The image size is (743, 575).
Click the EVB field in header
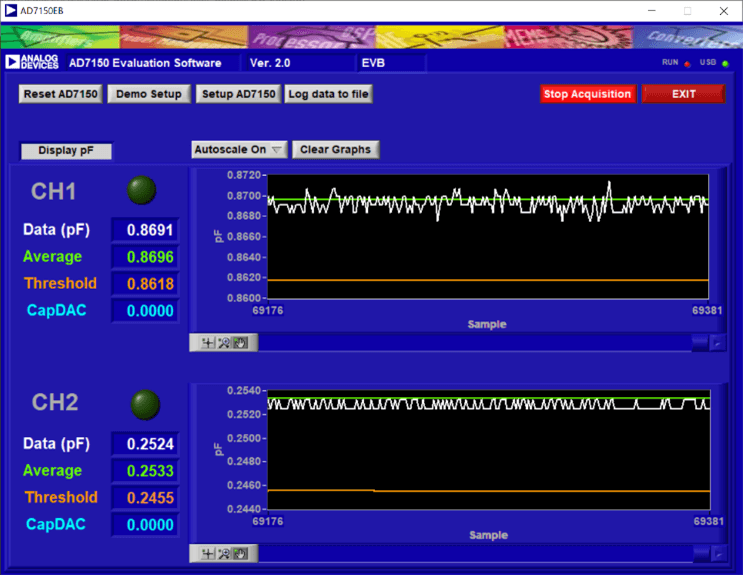pyautogui.click(x=391, y=63)
